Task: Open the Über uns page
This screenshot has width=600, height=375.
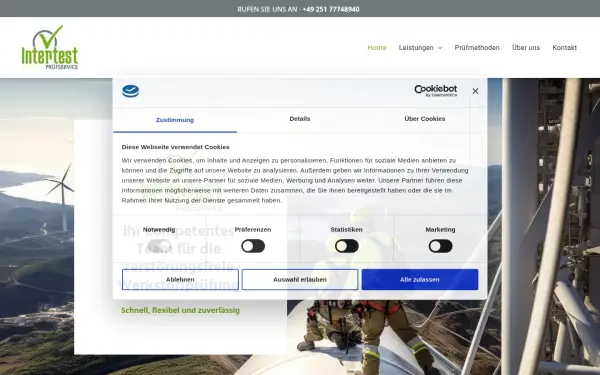Action: (x=526, y=47)
